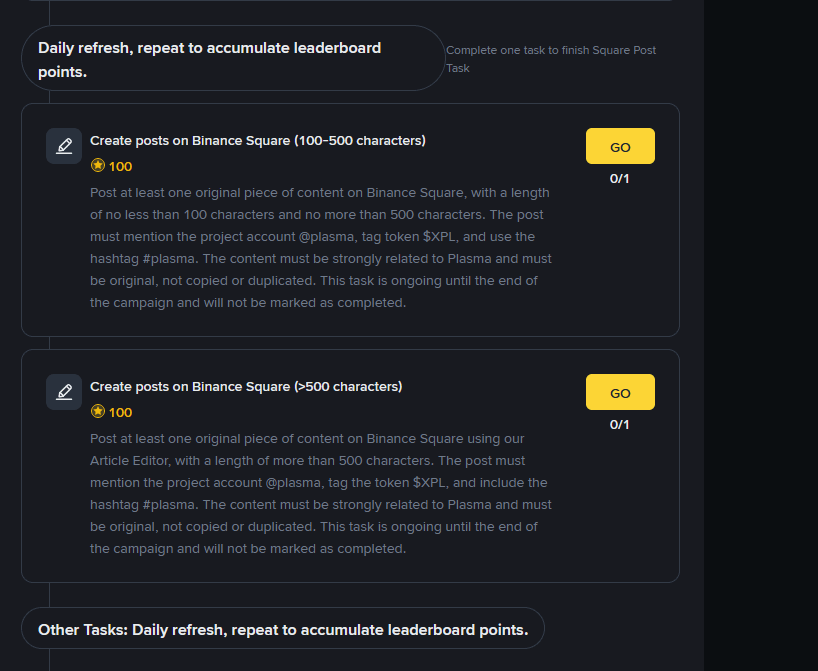
Task: Click the 0/1 progress counter under the second GO button
Action: tap(620, 425)
